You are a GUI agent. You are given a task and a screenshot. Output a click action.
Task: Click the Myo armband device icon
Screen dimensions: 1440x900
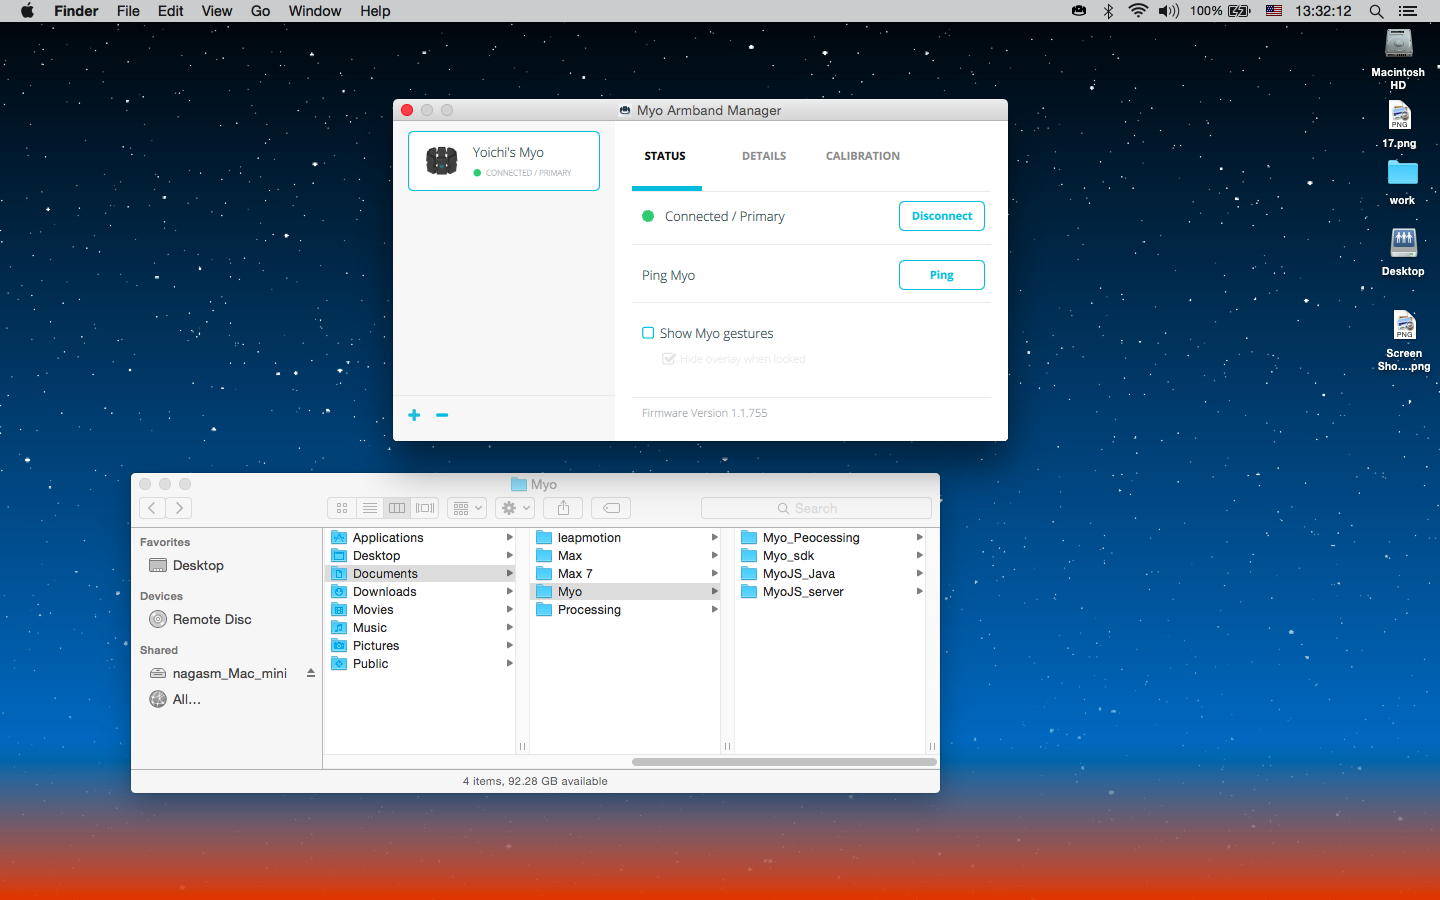pyautogui.click(x=441, y=160)
